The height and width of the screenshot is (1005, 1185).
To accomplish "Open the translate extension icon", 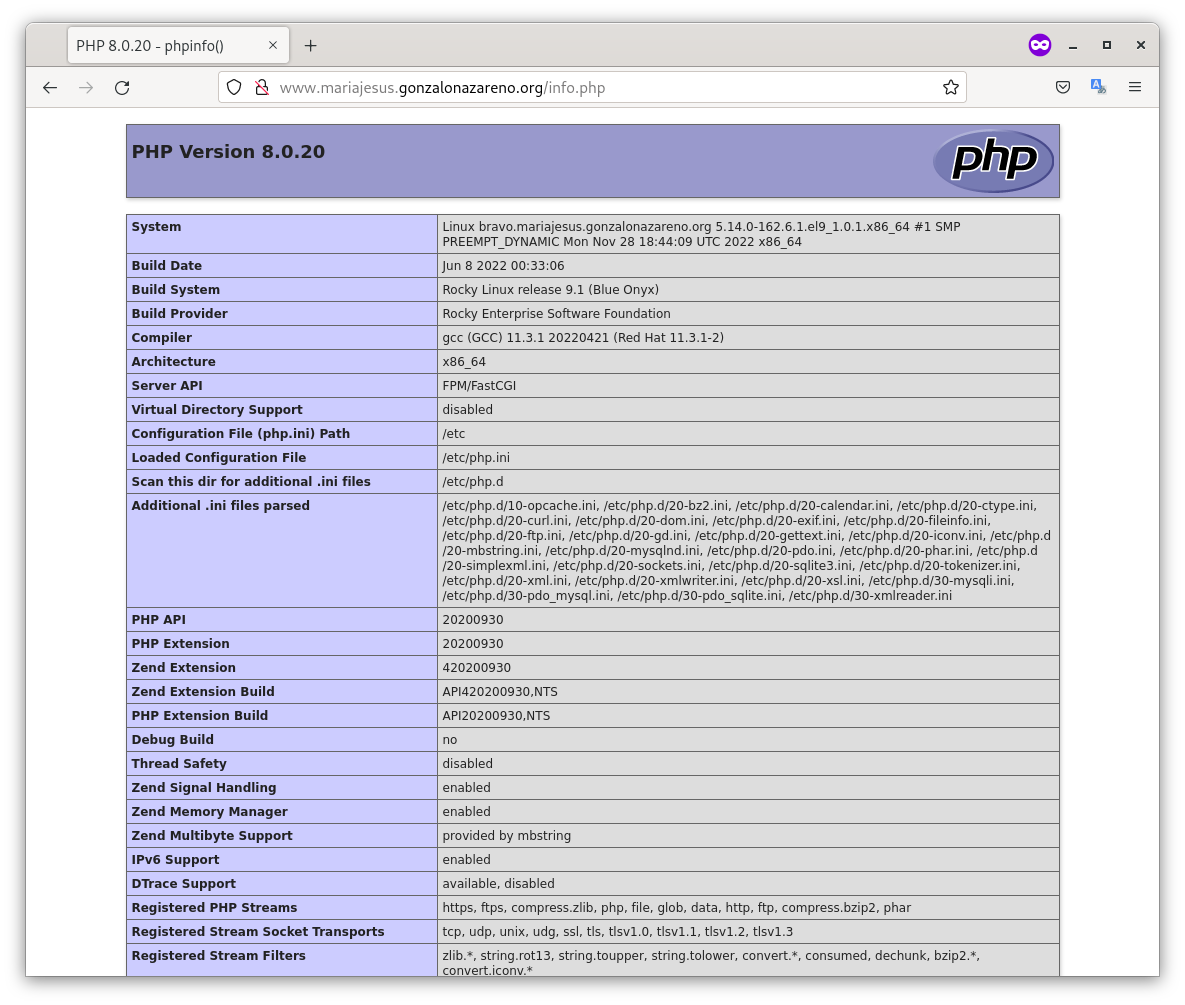I will (1098, 88).
